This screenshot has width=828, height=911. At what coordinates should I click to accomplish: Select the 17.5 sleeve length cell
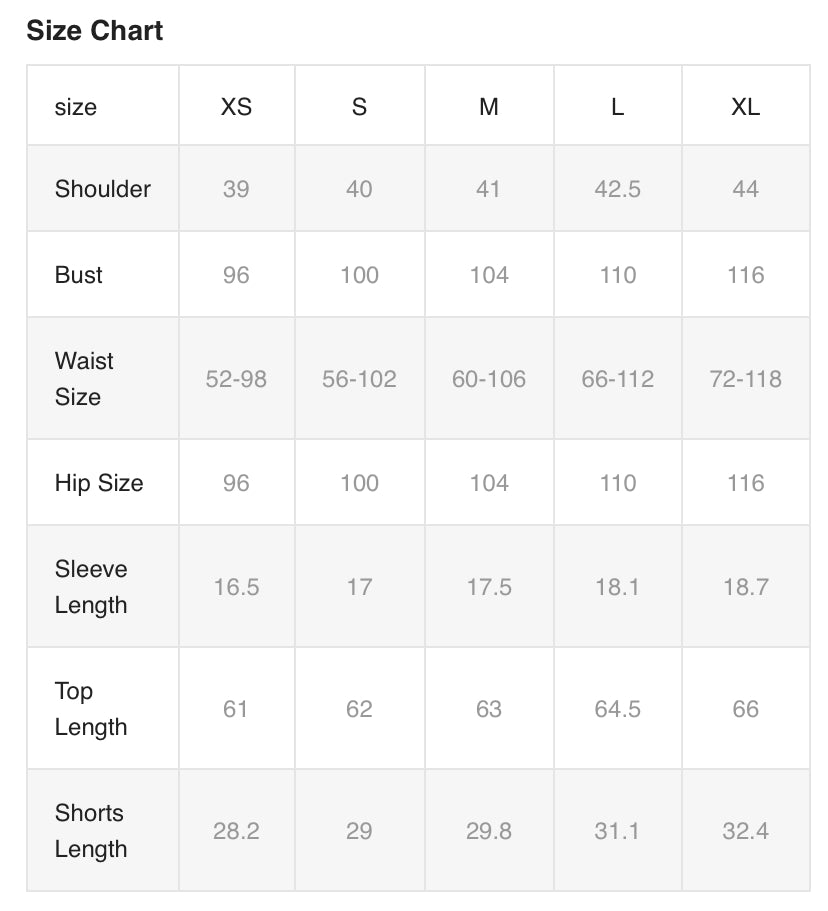tap(489, 587)
